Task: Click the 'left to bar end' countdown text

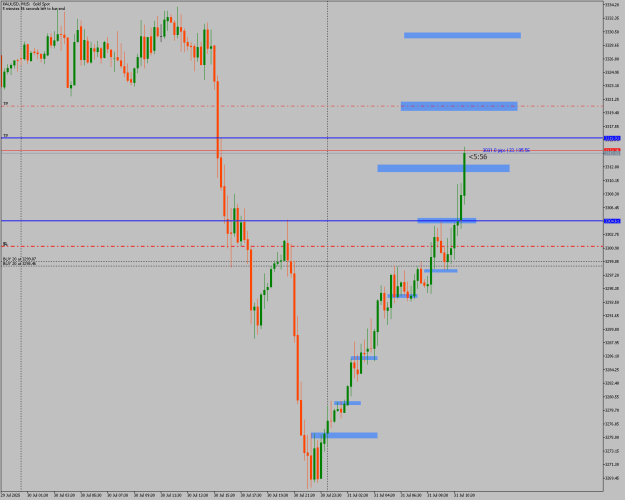Action: pos(34,8)
